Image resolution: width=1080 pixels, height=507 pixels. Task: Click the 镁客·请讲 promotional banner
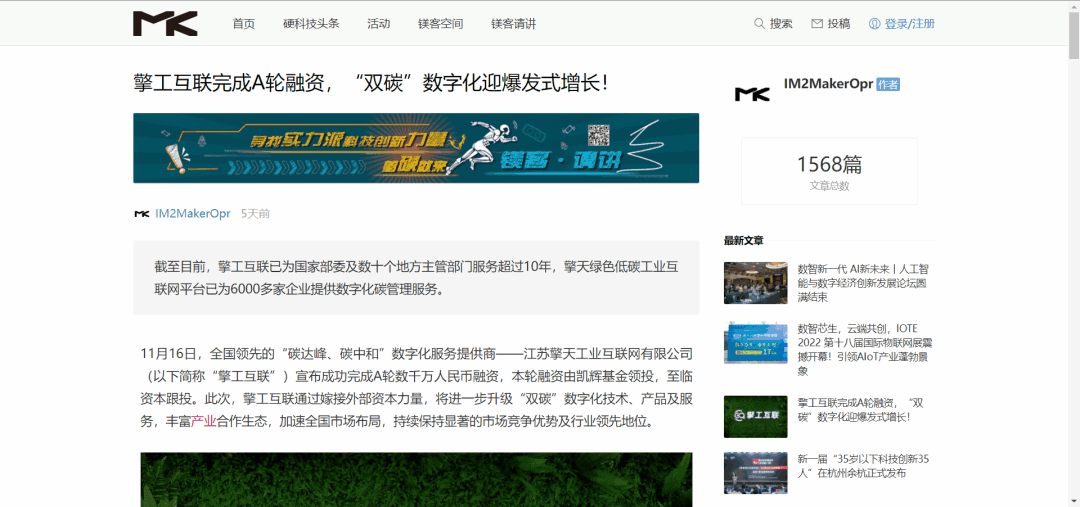(416, 148)
